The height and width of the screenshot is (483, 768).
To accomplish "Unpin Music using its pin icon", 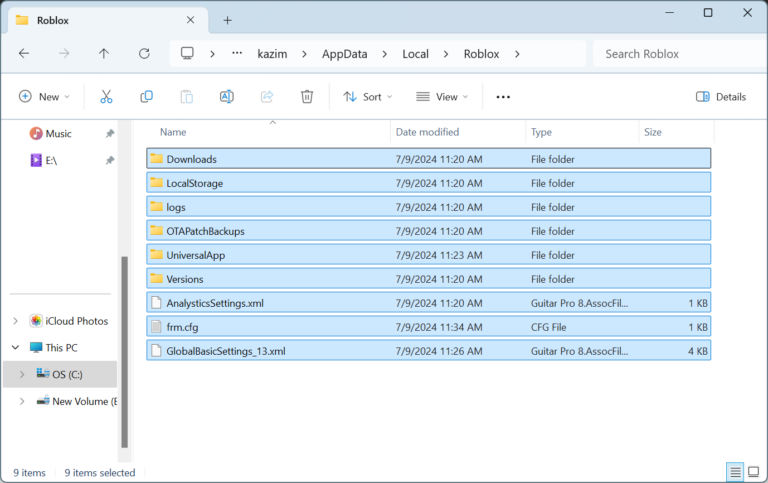I will coord(110,133).
